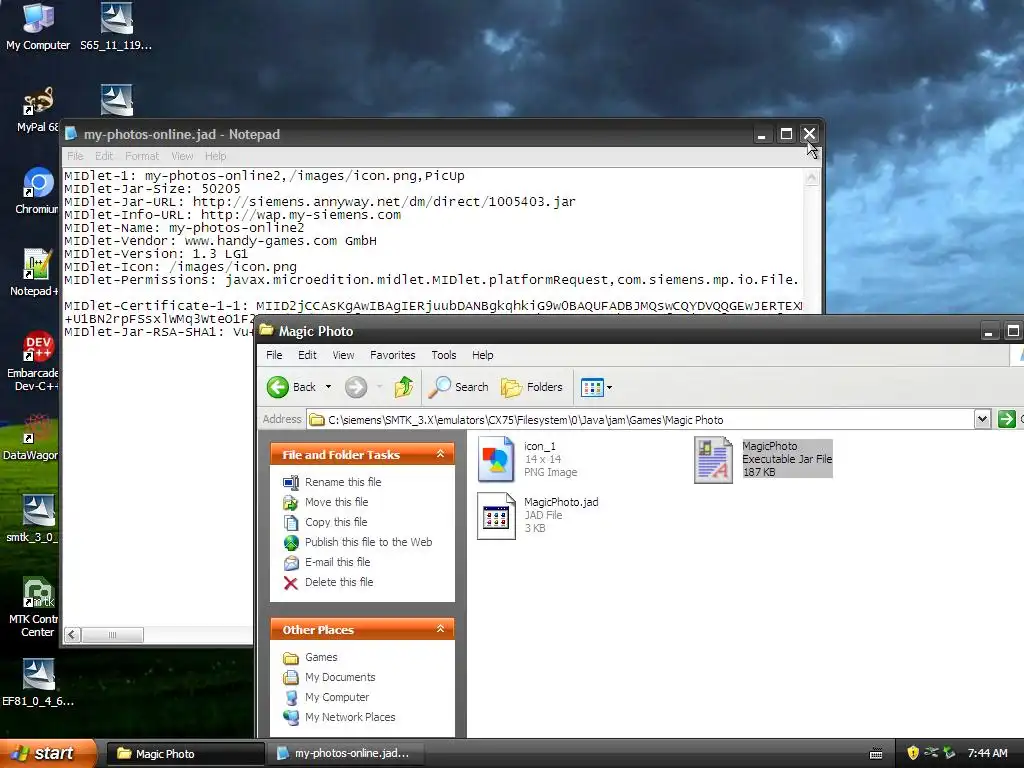The image size is (1024, 768).
Task: Collapse the Other Places panel
Action: pos(440,629)
